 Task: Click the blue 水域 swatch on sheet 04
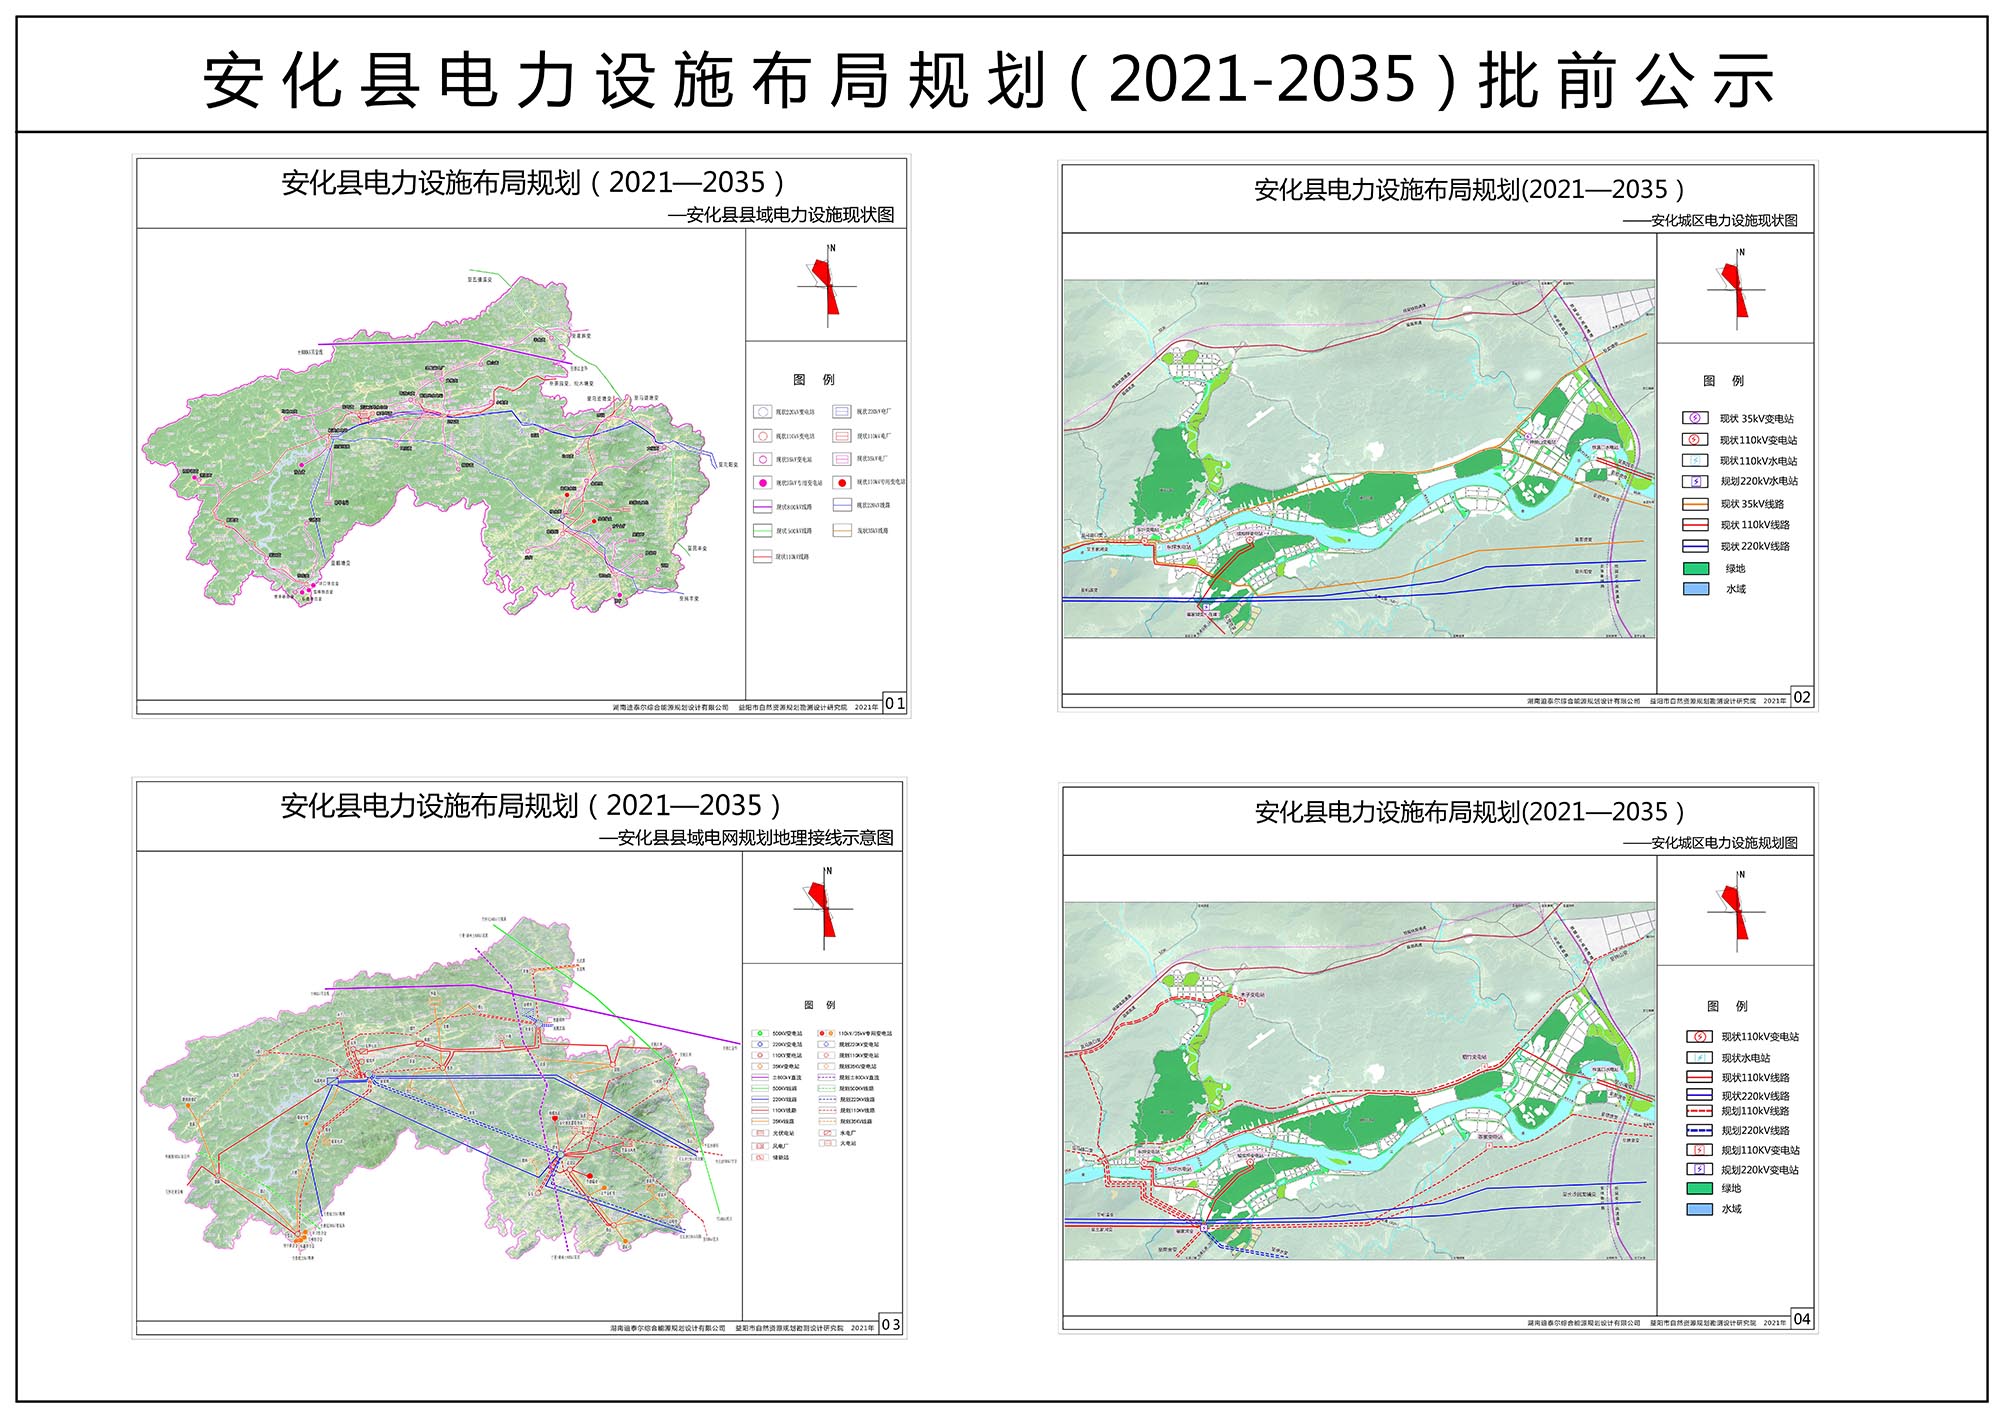[x=1699, y=1209]
